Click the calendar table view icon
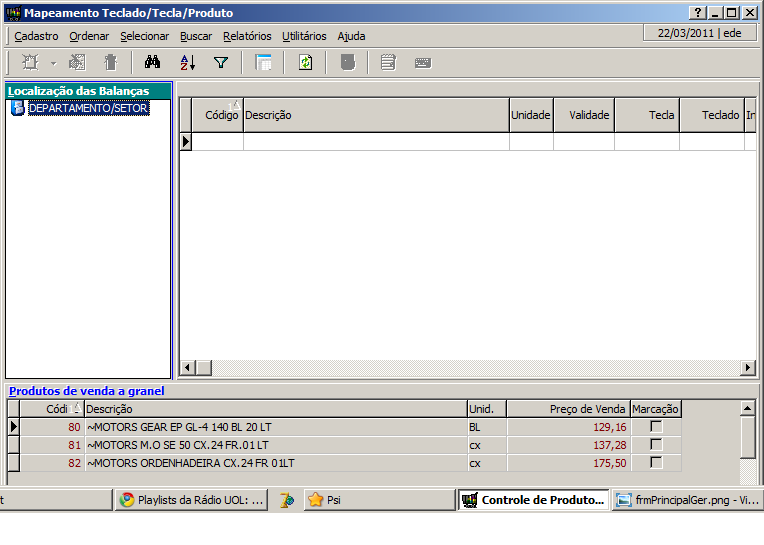The image size is (764, 545). [x=263, y=62]
